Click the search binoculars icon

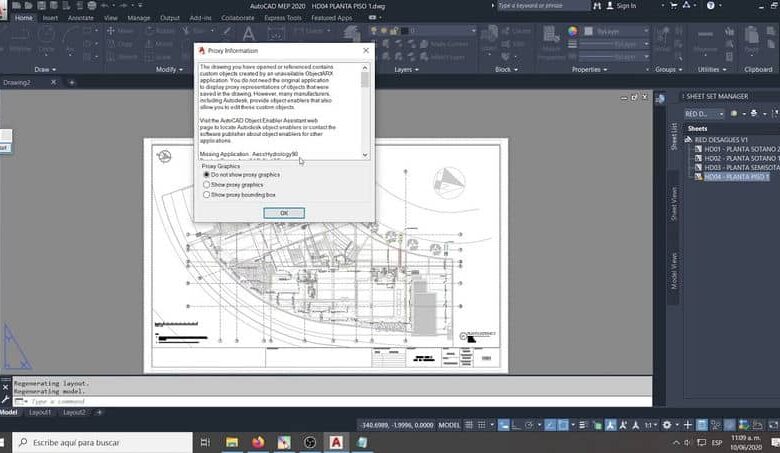(597, 6)
